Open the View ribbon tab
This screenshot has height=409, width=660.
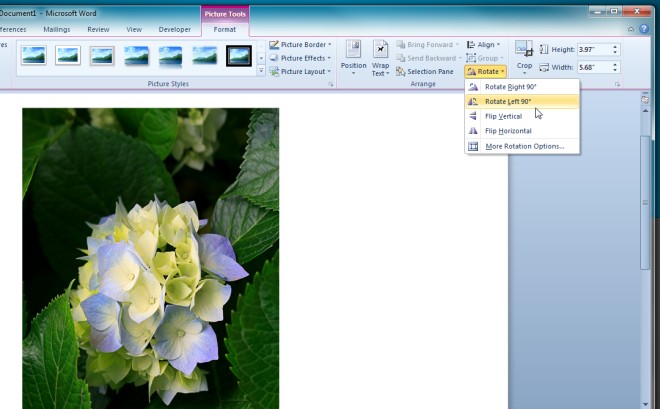(x=134, y=29)
